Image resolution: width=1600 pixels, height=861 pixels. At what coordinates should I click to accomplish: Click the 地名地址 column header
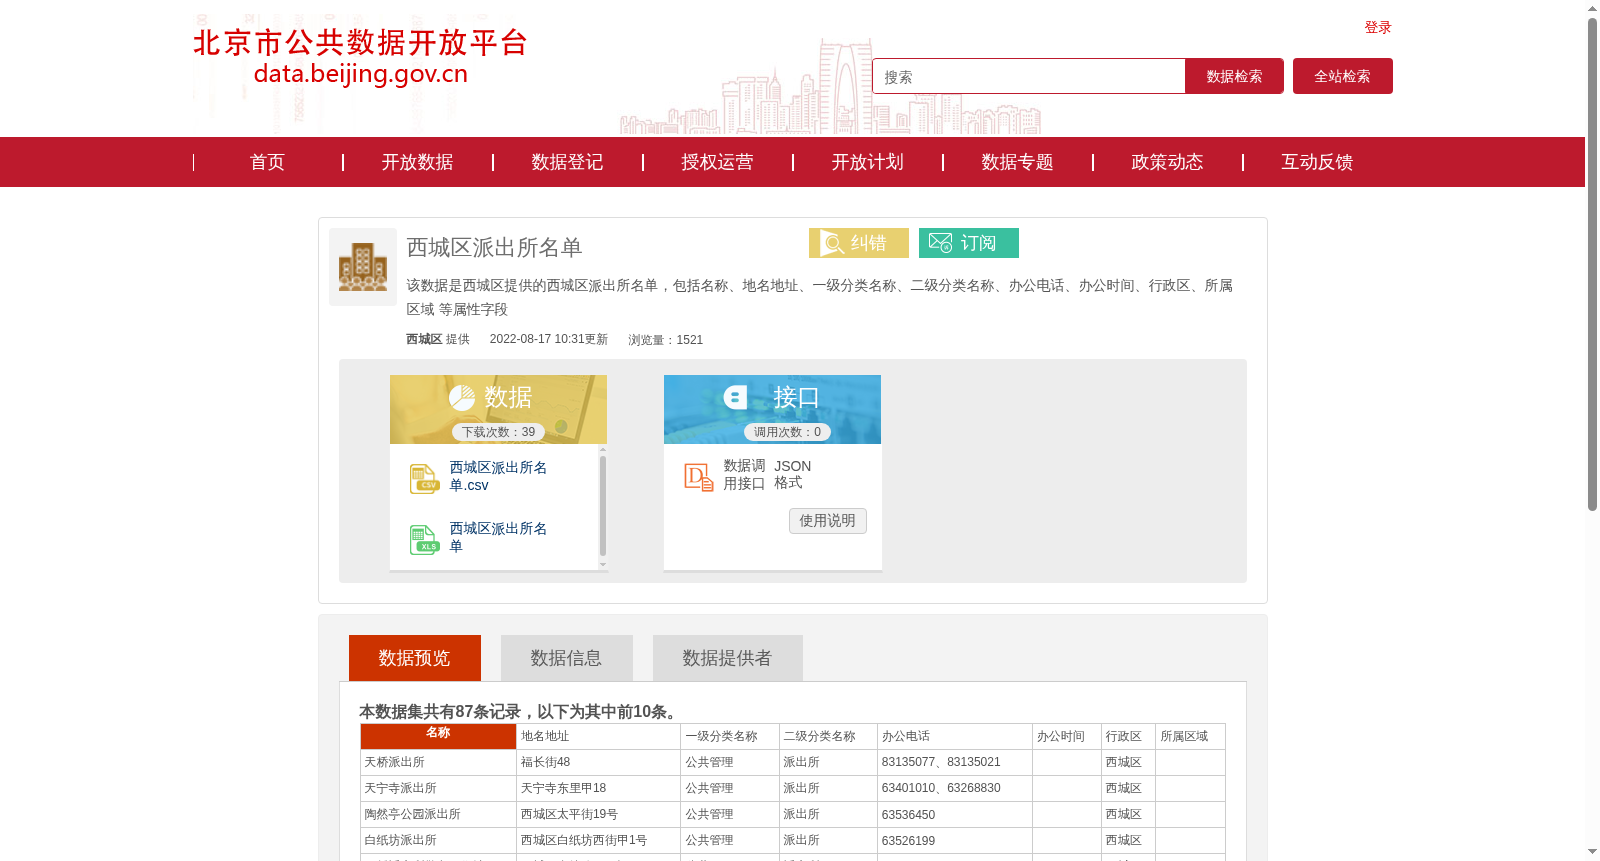pos(598,737)
